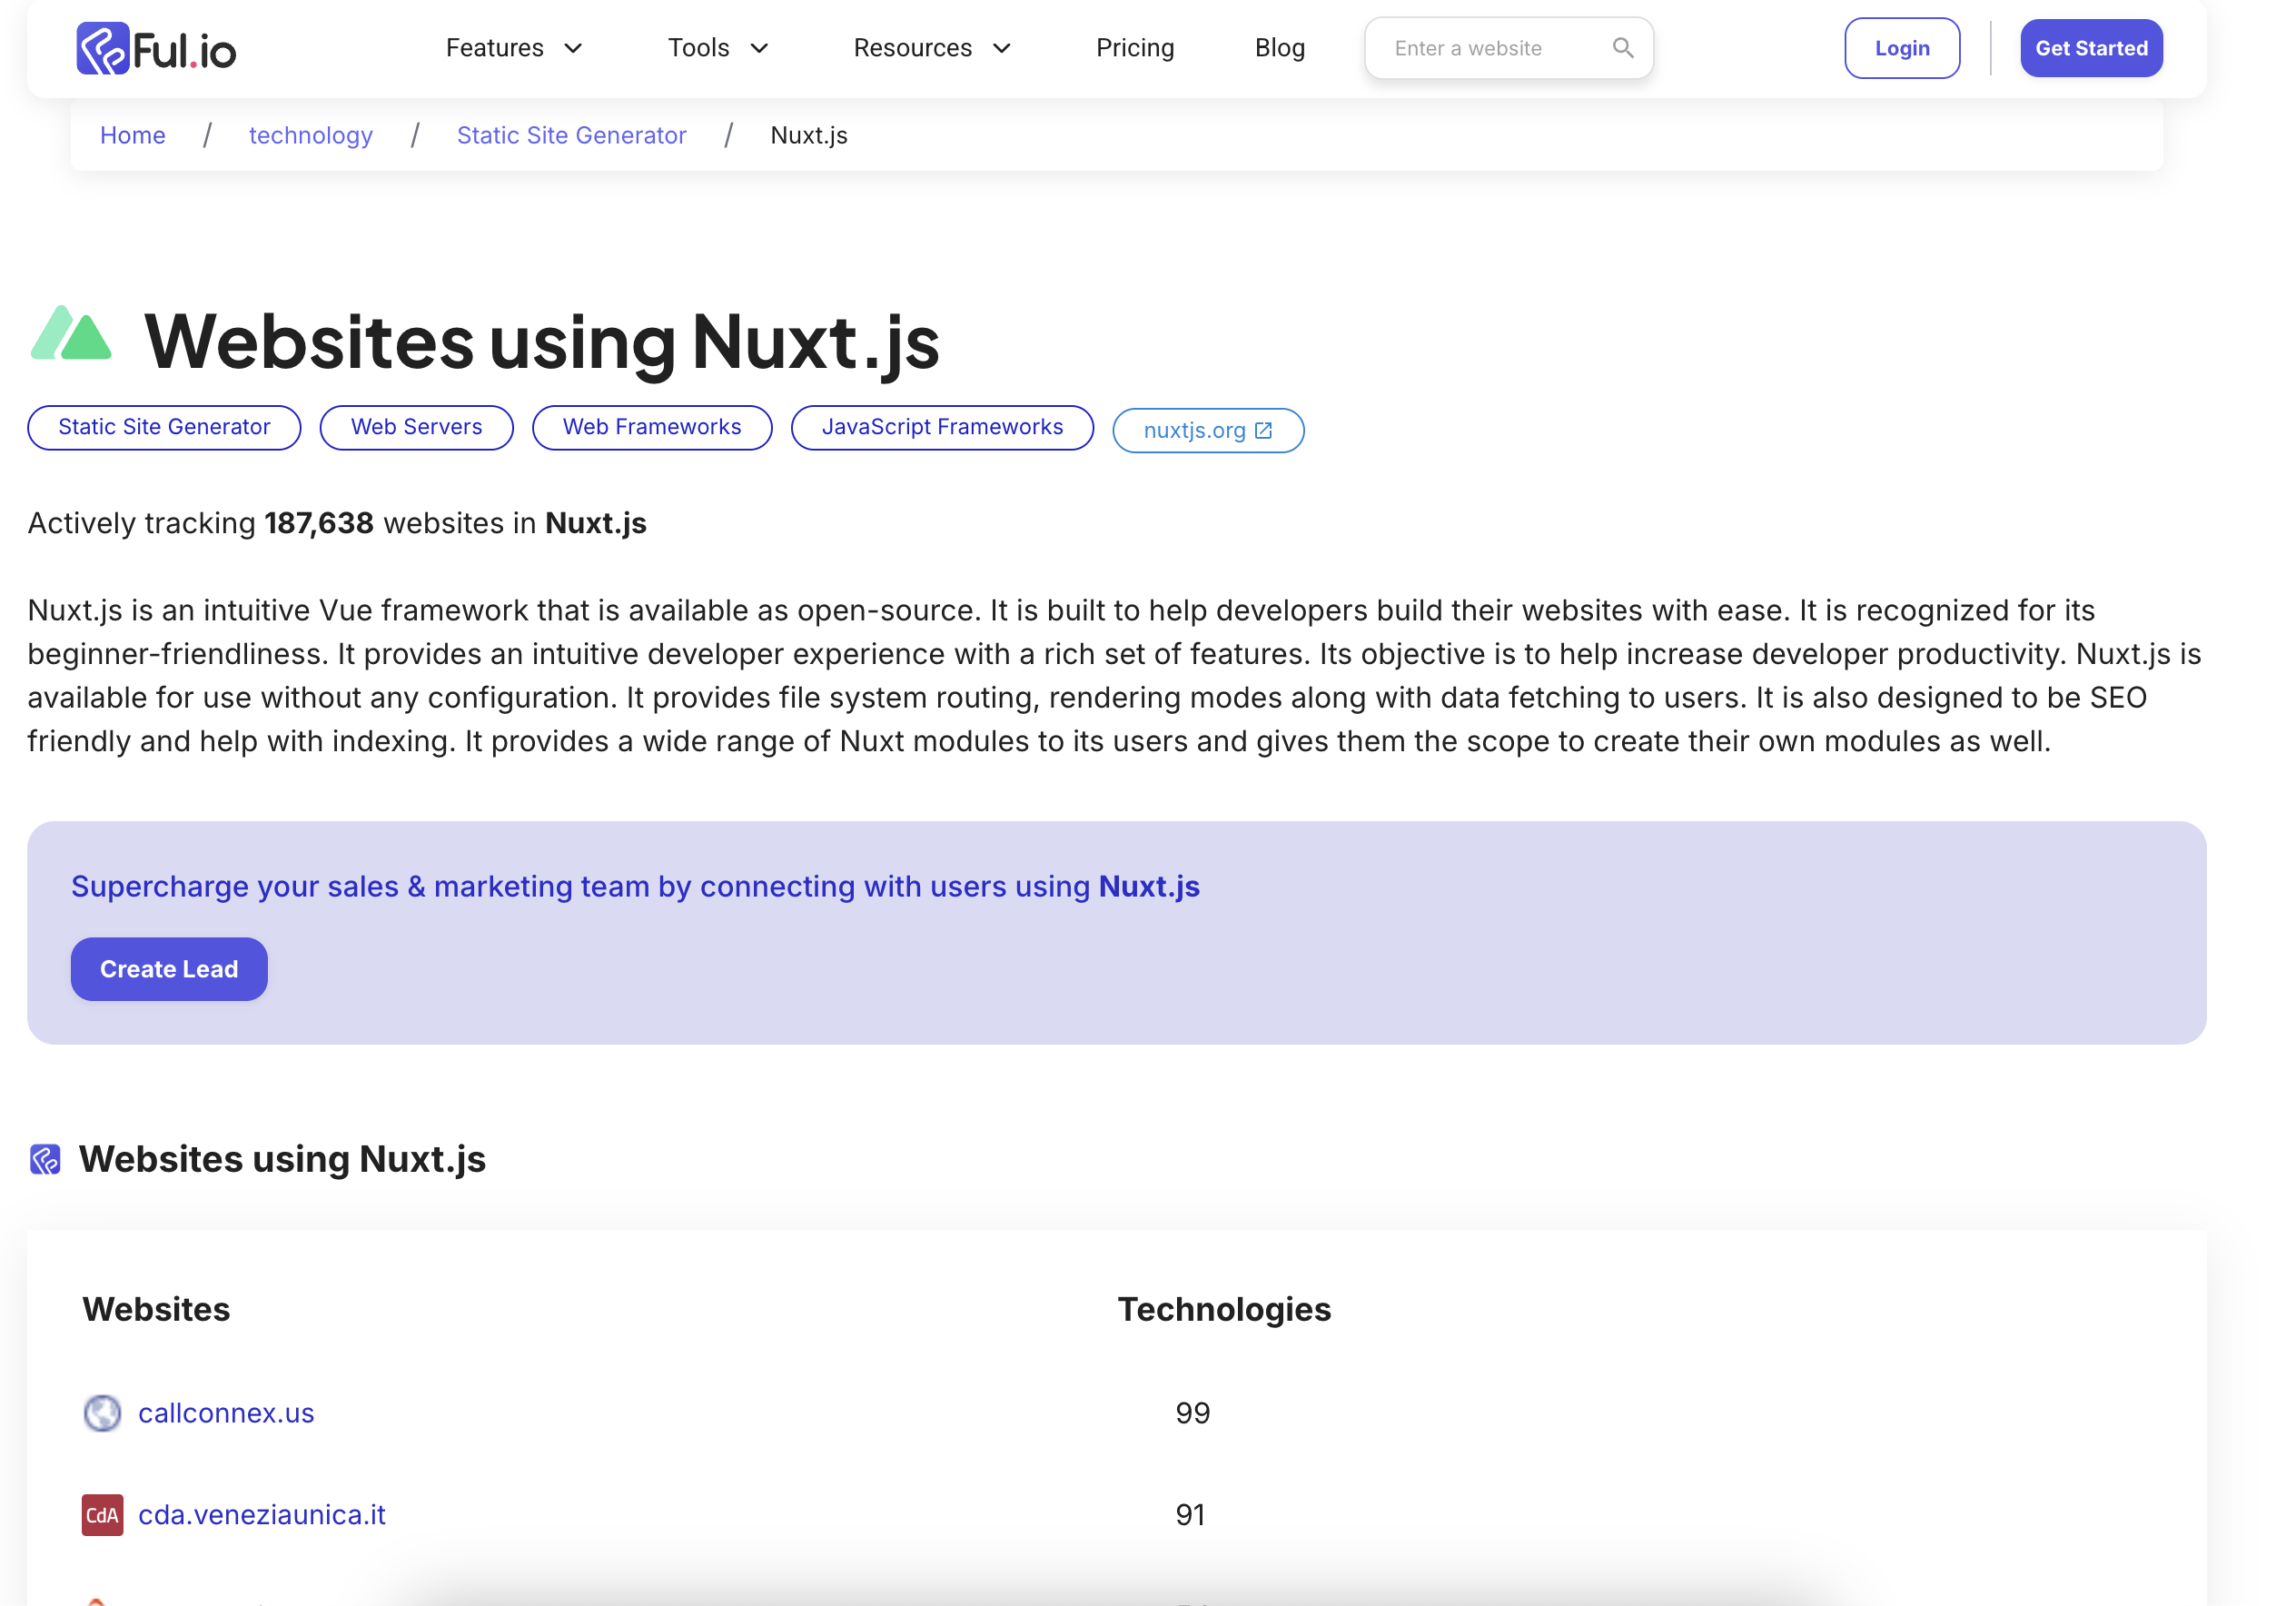Open the Resources dropdown menu

(931, 48)
